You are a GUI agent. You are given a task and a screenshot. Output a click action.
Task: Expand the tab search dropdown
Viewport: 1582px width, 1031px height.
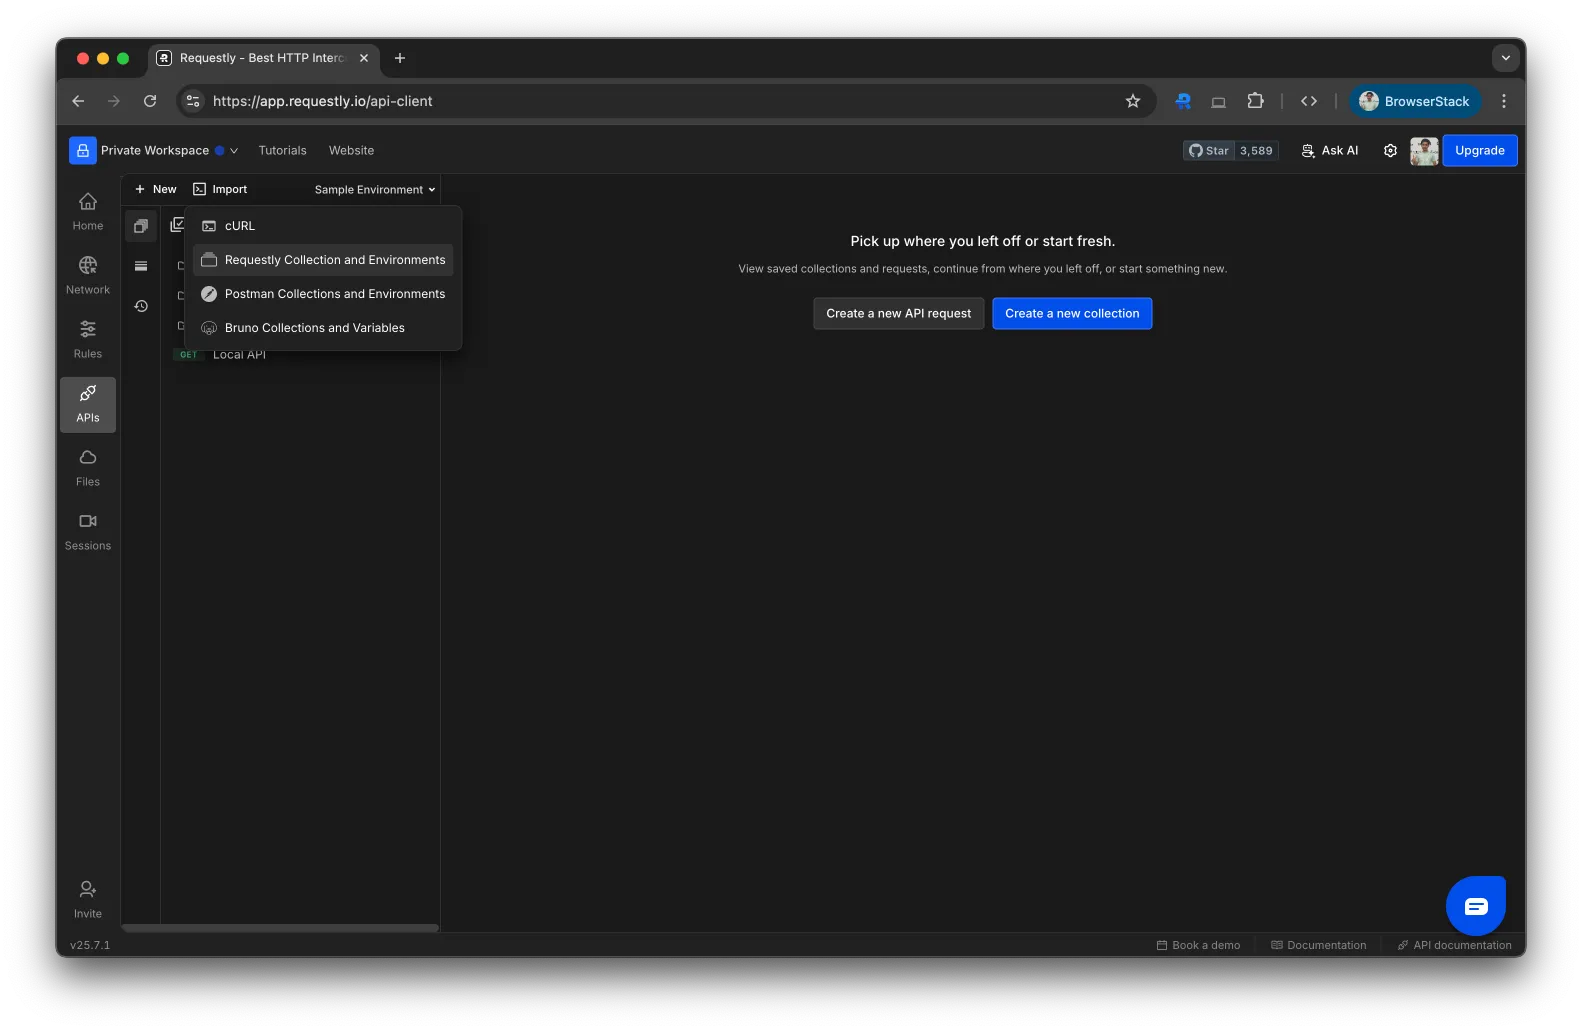click(1505, 58)
